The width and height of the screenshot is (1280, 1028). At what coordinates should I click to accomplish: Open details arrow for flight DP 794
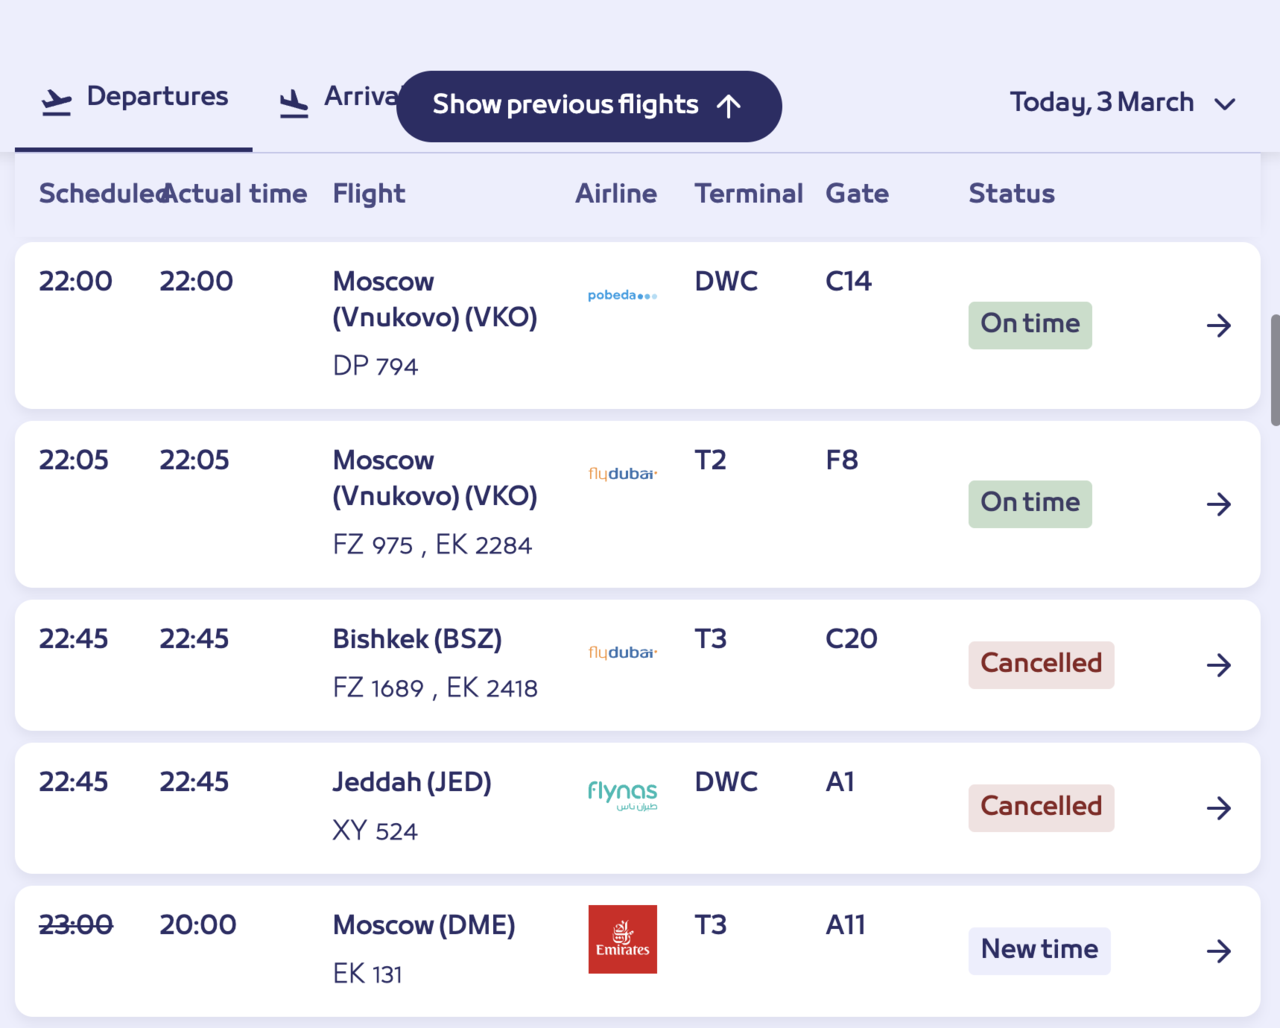(x=1218, y=326)
